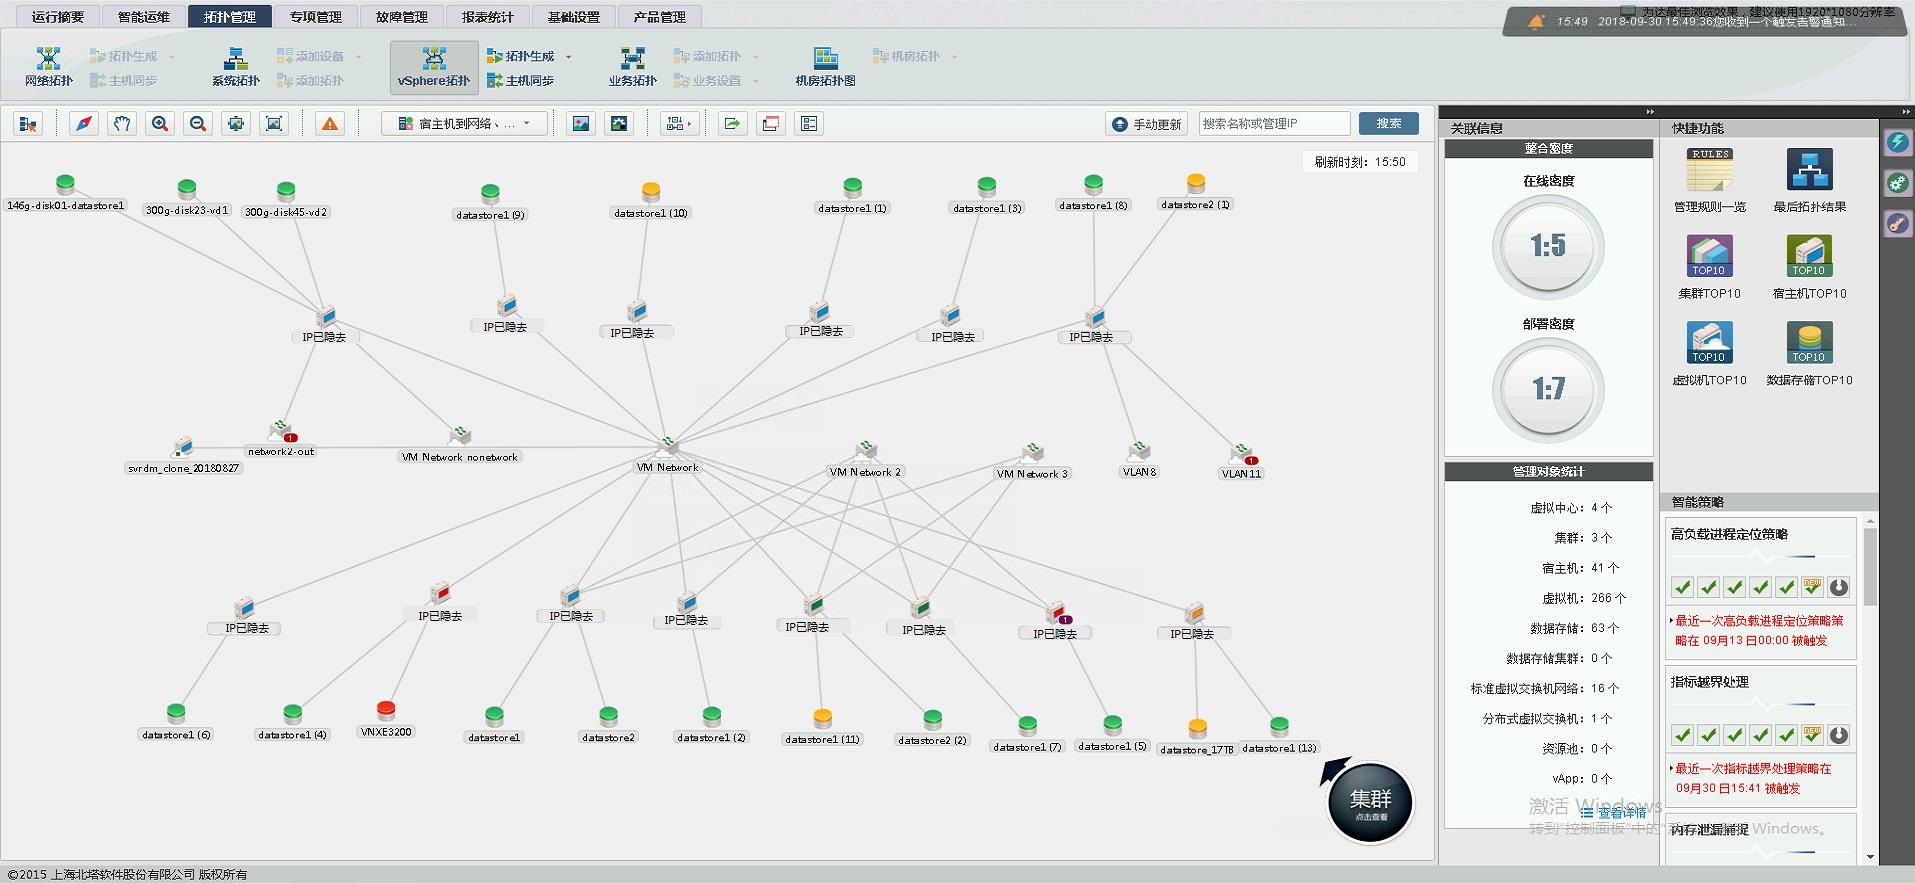This screenshot has width=1915, height=884.
Task: Switch to 故障管理 tab
Action: click(x=401, y=17)
